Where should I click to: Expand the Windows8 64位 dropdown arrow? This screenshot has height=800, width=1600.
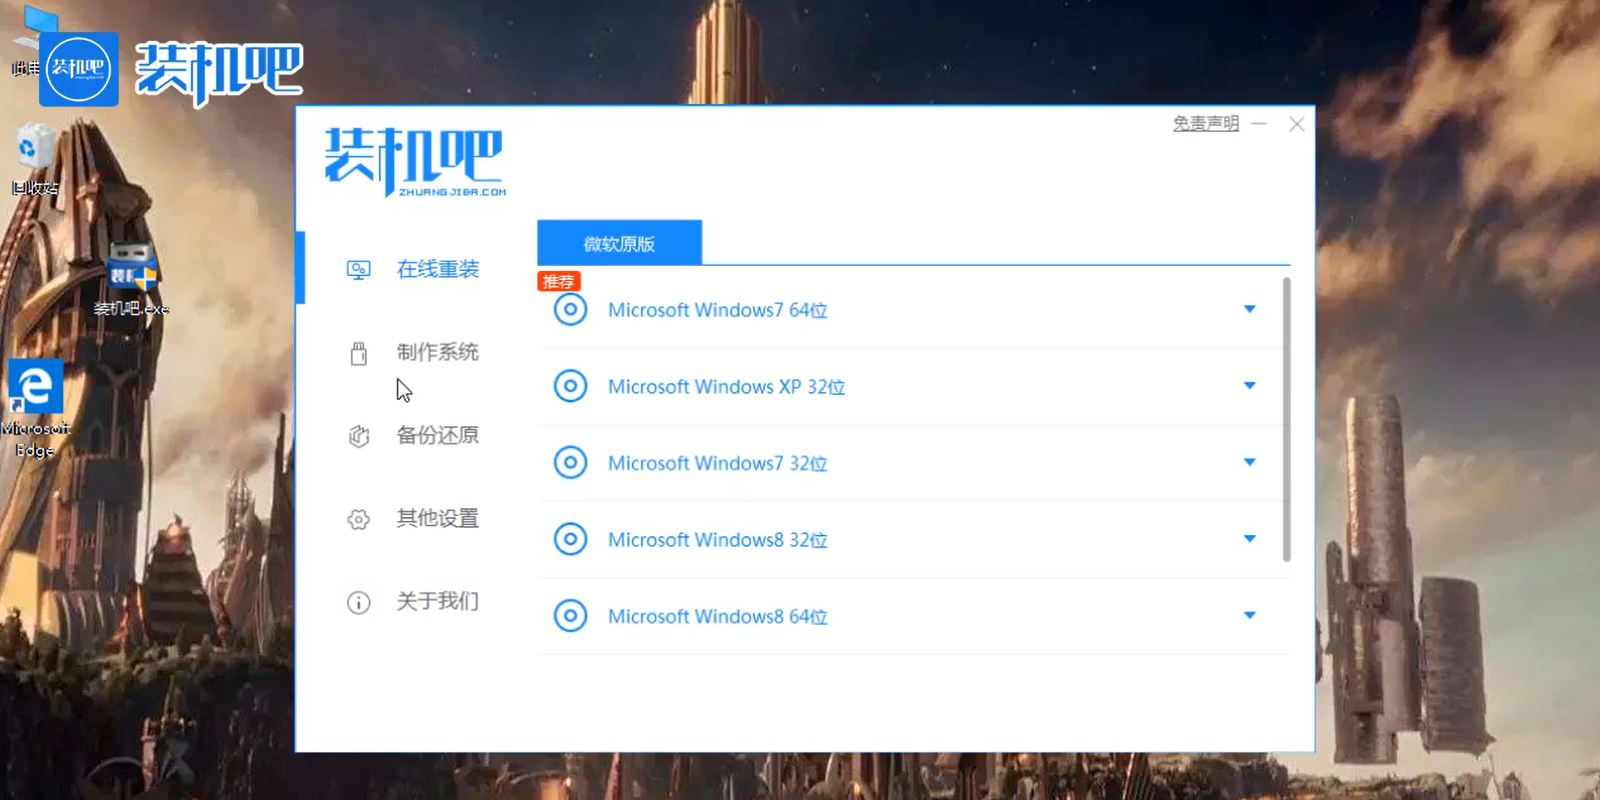pos(1249,615)
